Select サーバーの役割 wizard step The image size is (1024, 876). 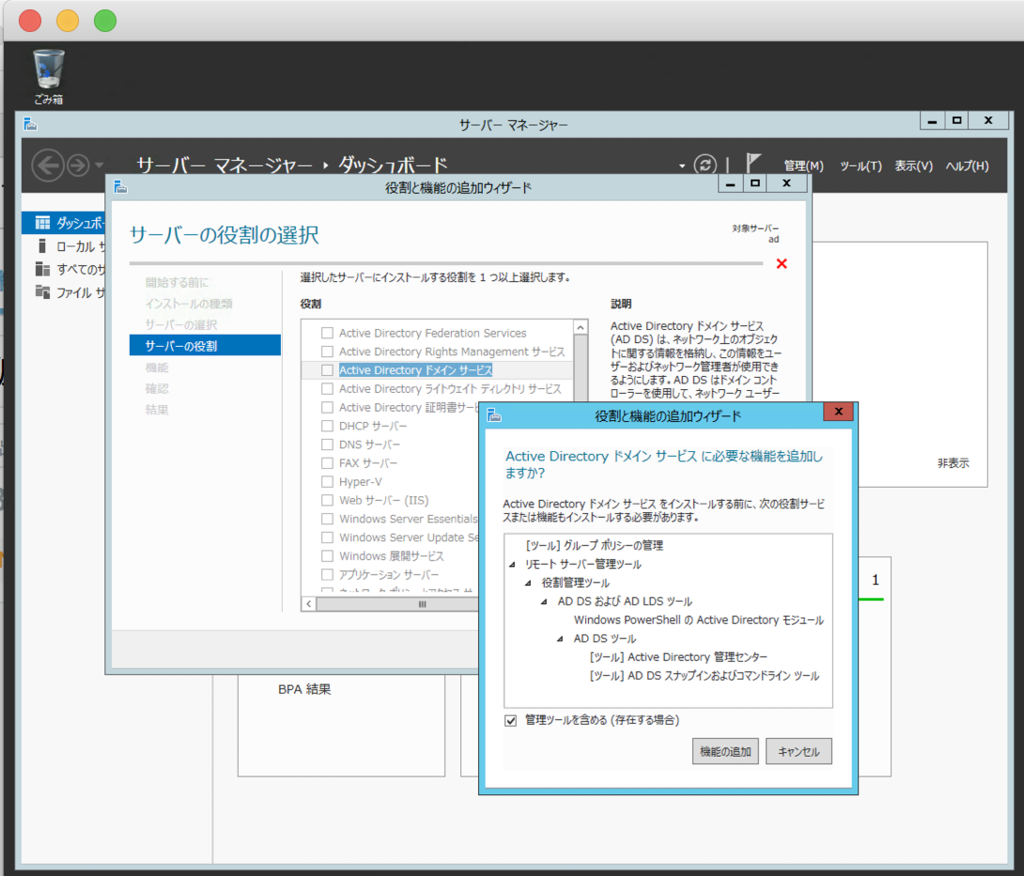click(x=205, y=346)
